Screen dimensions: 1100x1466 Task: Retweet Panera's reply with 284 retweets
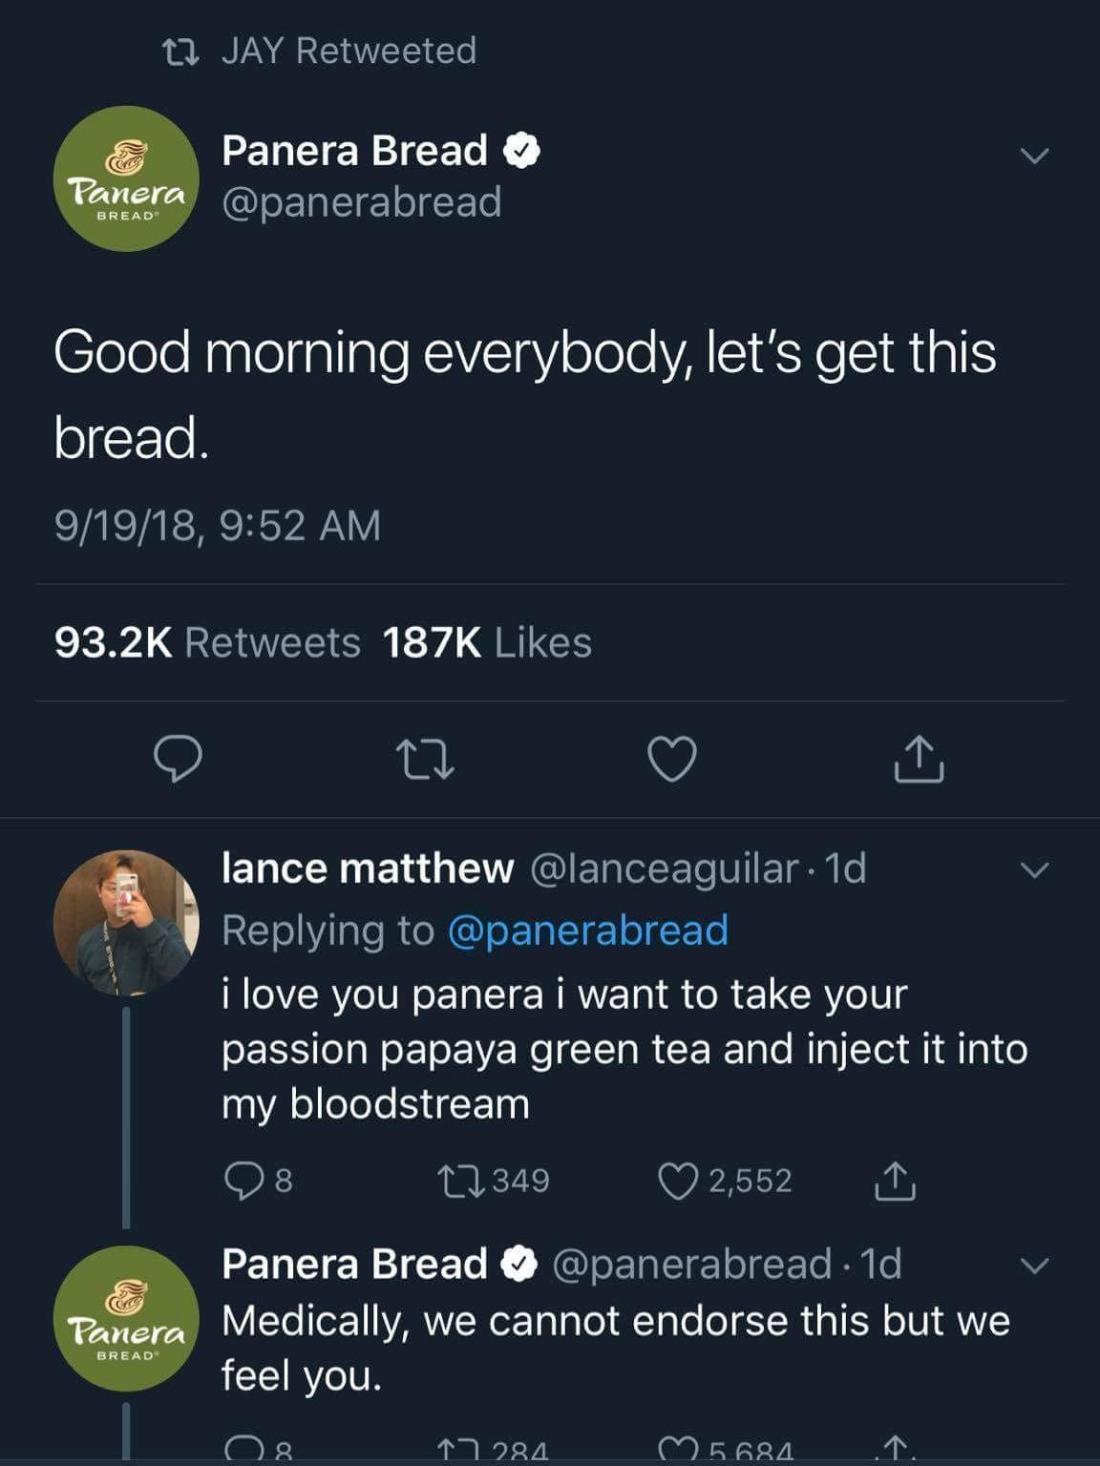(x=460, y=1449)
